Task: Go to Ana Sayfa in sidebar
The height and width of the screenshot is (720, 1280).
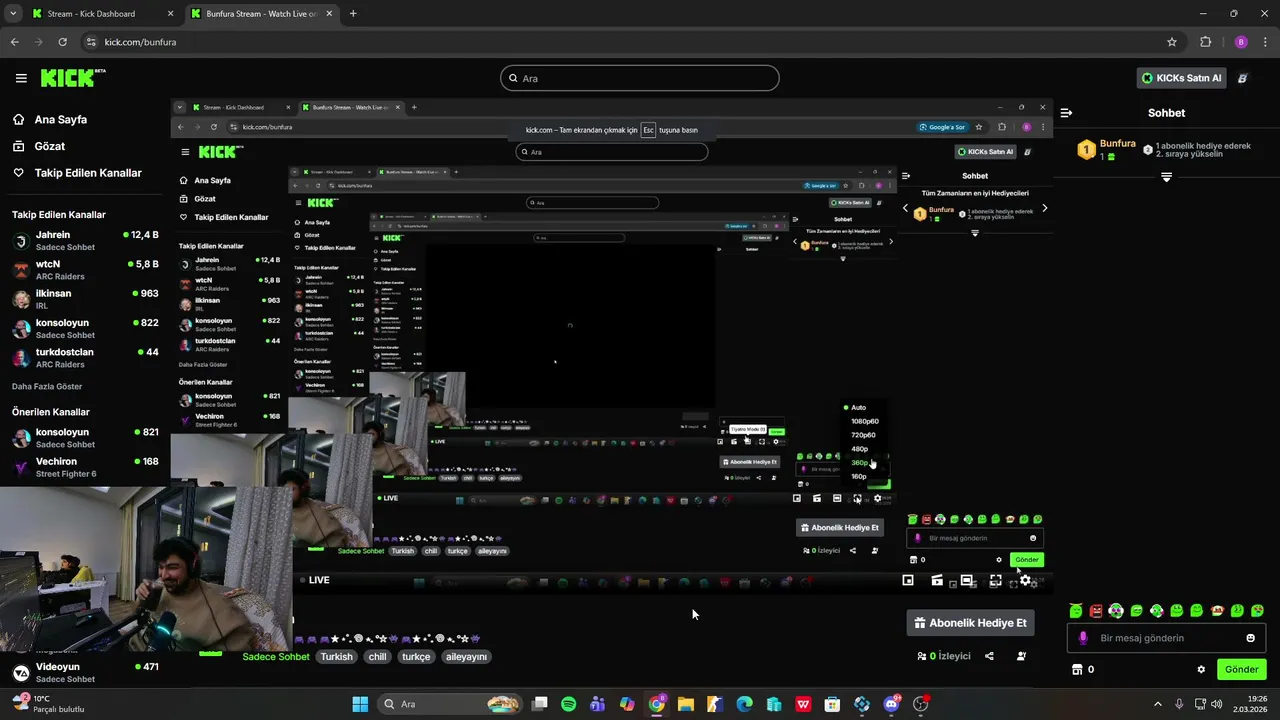Action: 61,119
